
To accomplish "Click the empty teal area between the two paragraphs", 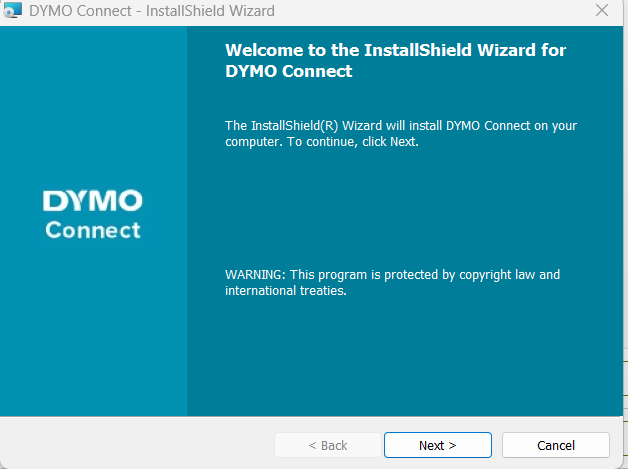I will tap(401, 208).
